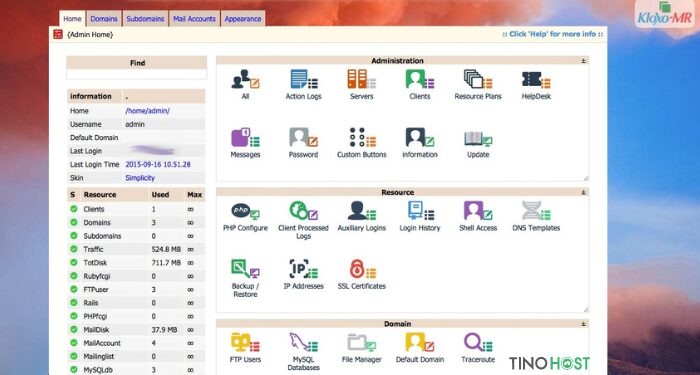Click the green status icon for Subdomains
This screenshot has width=700, height=375.
pos(74,236)
